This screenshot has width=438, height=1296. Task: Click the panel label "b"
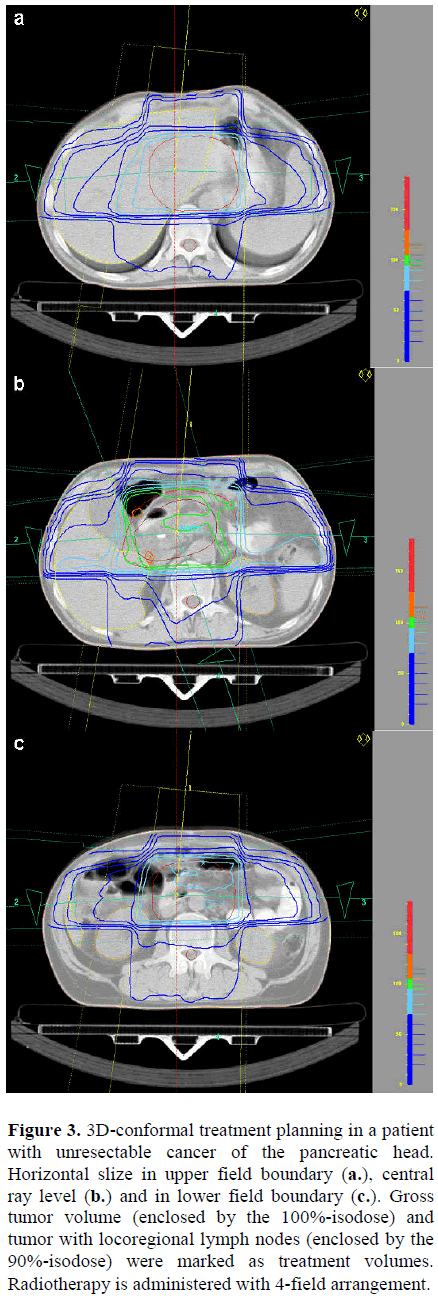coord(19,381)
